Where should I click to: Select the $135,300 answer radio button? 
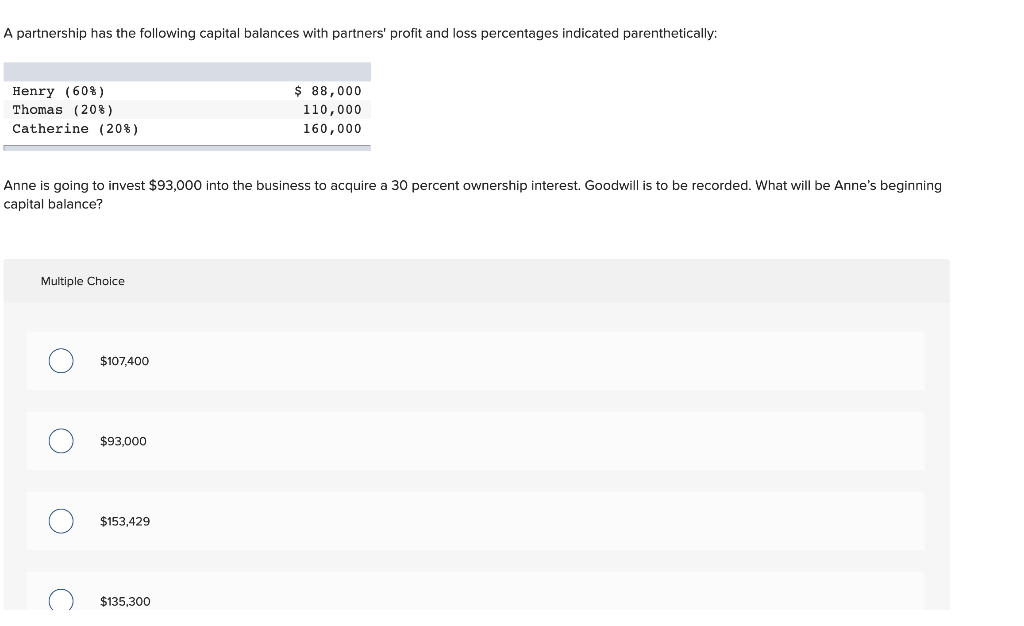60,600
